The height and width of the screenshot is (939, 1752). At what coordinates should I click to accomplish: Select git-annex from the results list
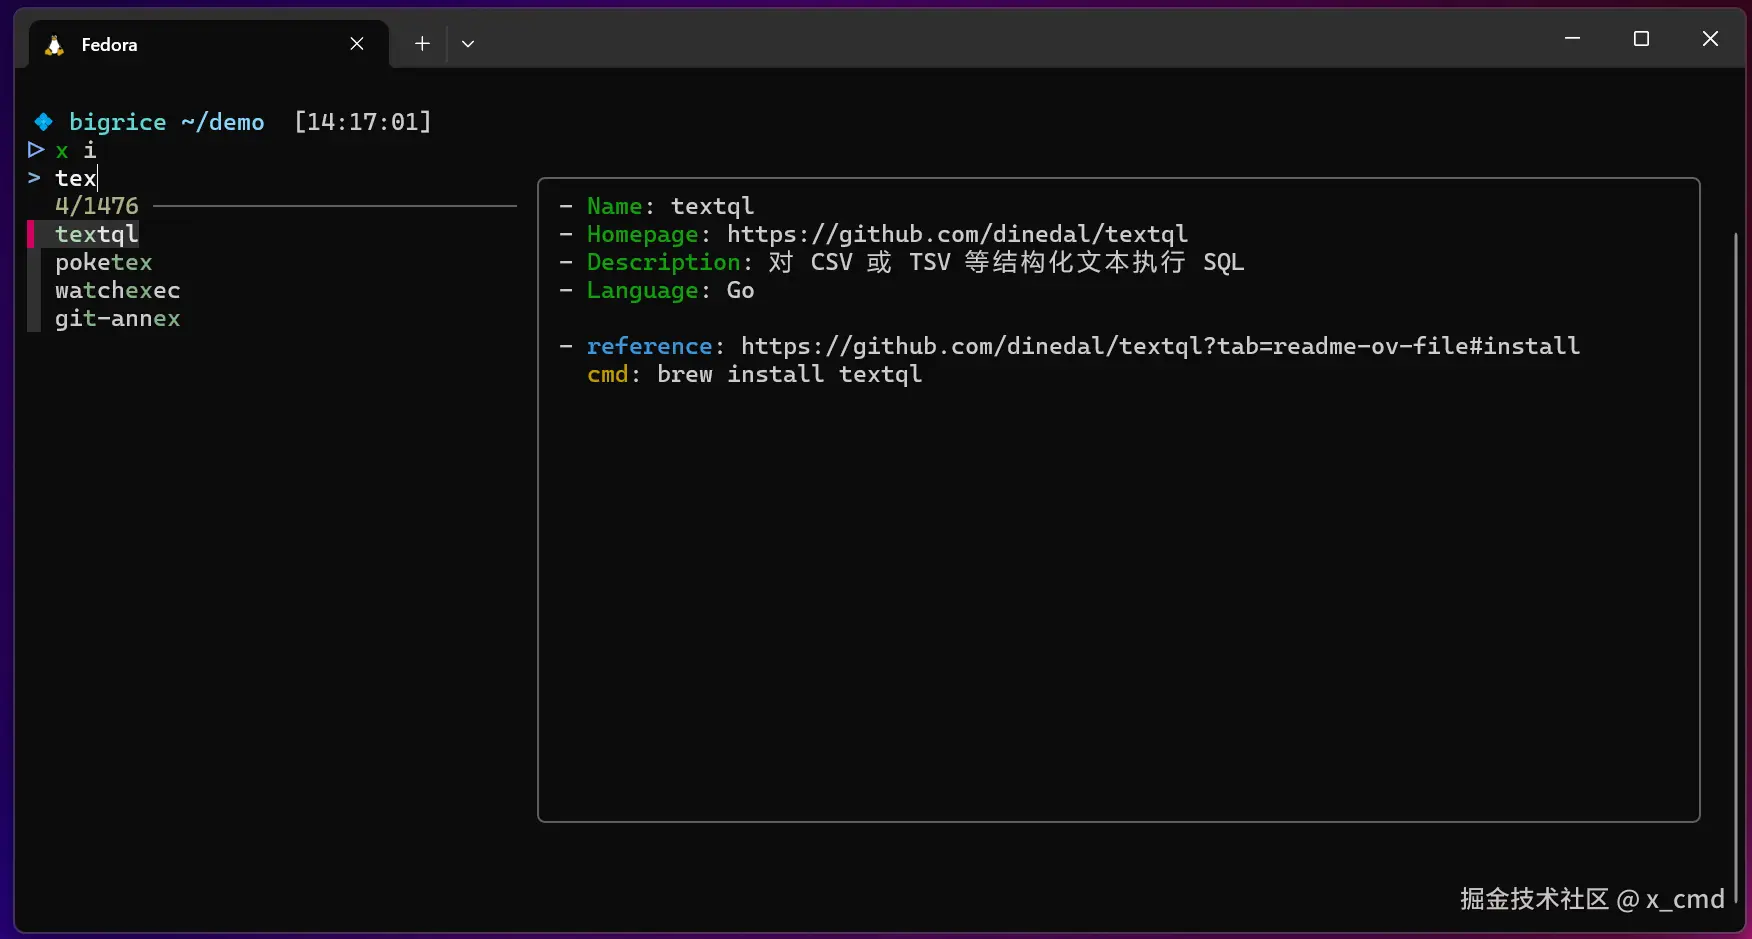click(x=118, y=318)
